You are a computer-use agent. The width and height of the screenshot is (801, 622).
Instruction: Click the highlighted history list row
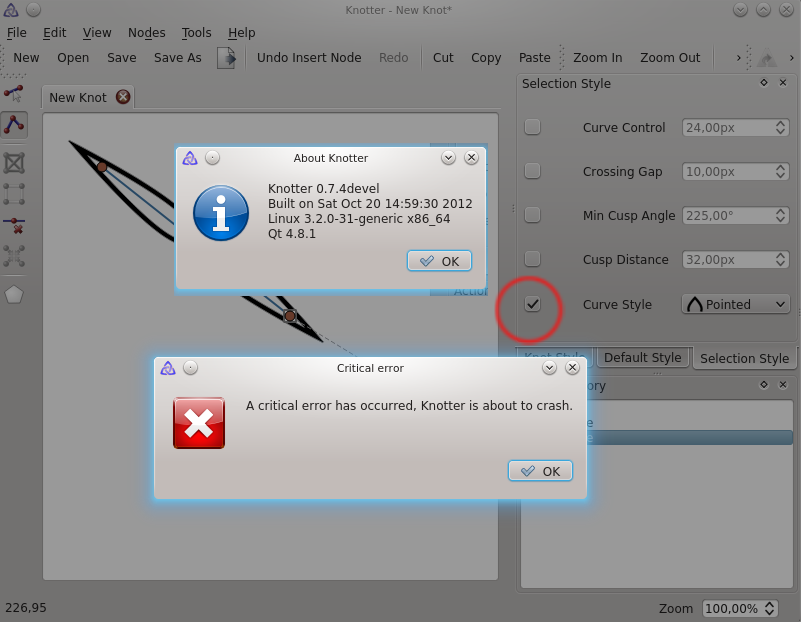[689, 438]
